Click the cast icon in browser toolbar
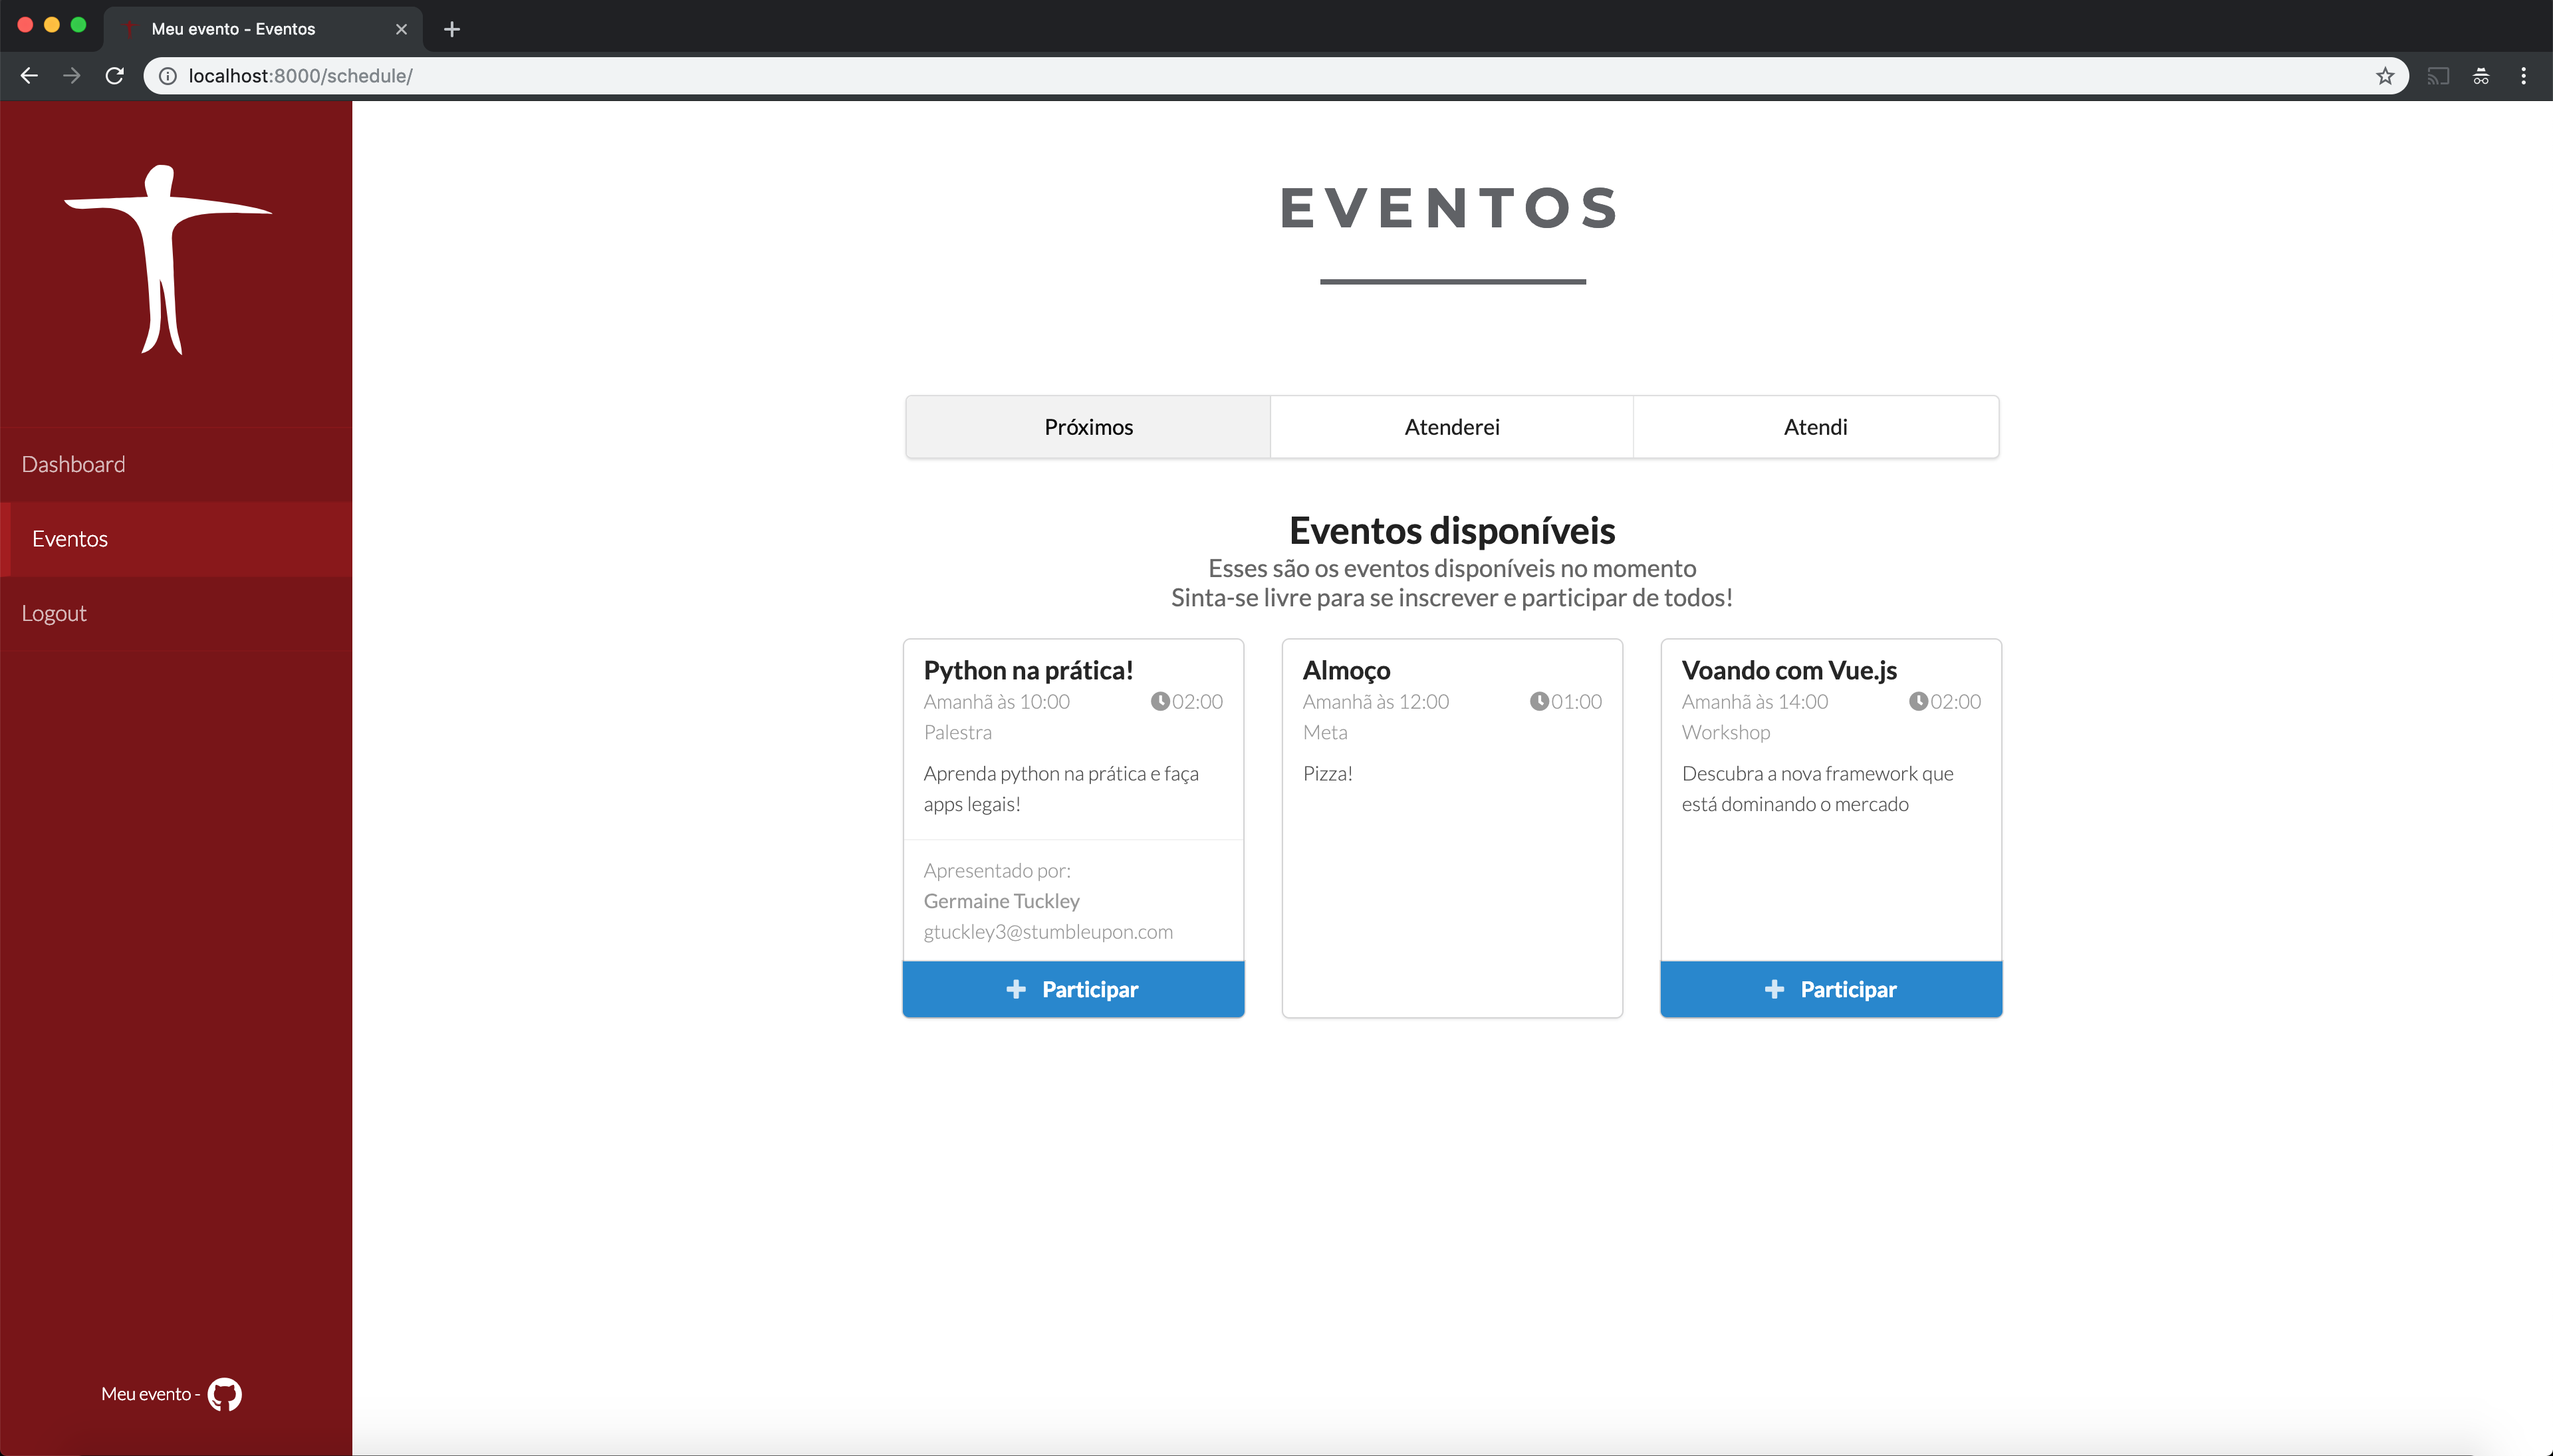Viewport: 2553px width, 1456px height. (x=2438, y=76)
